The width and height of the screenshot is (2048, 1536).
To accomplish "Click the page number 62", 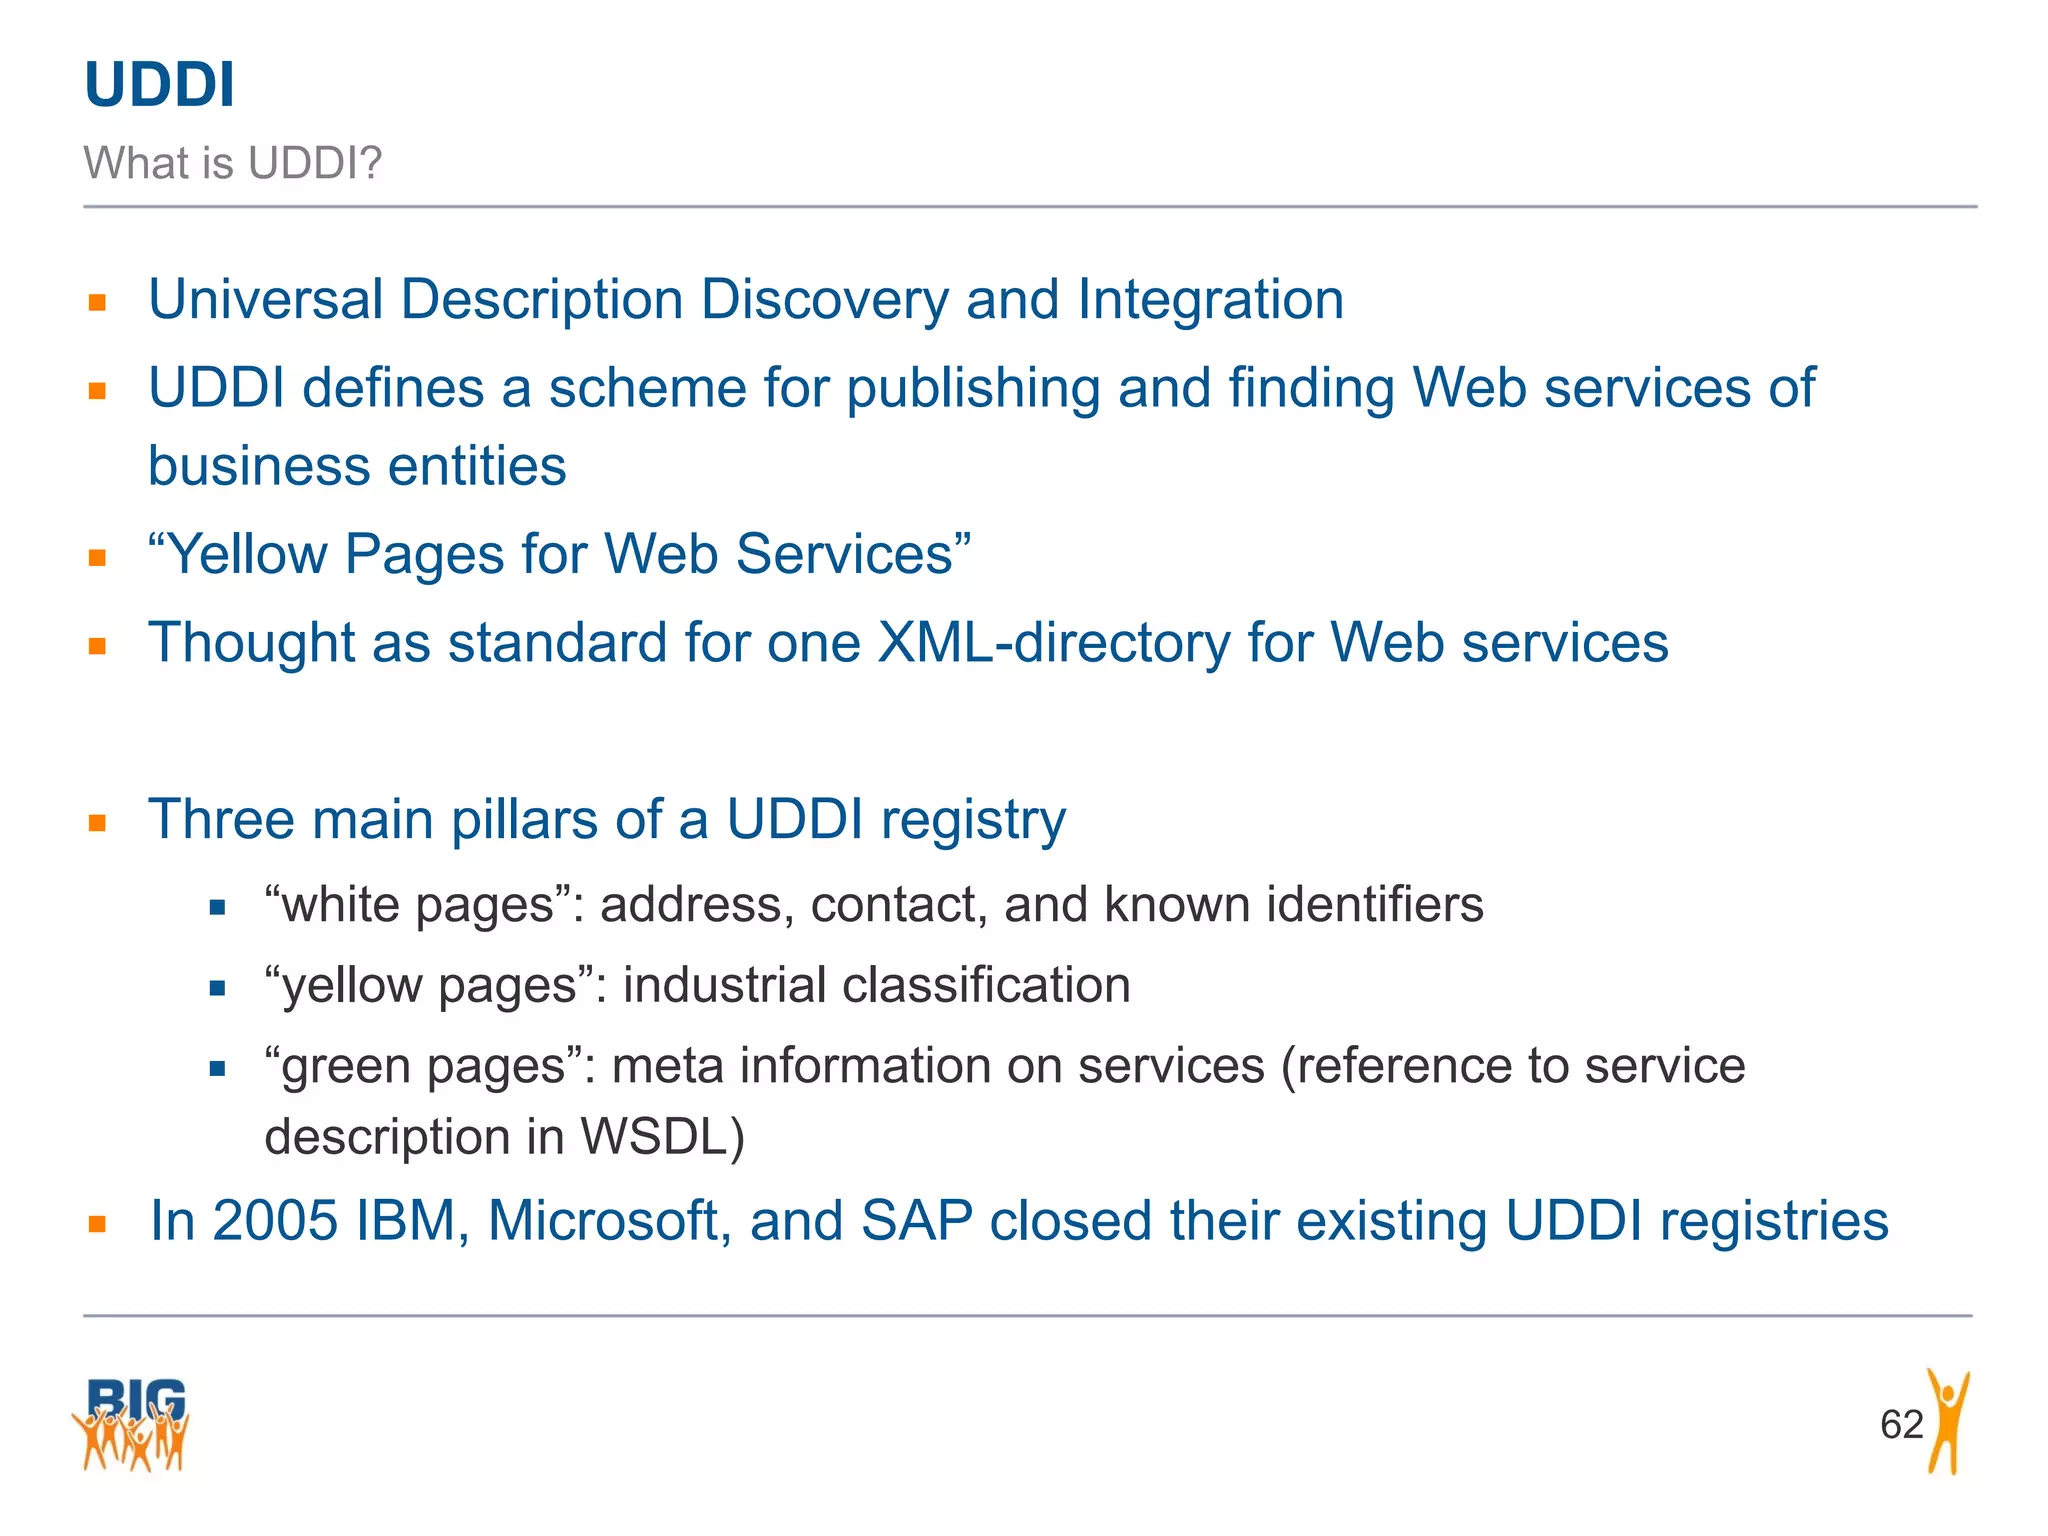I will pos(1901,1424).
